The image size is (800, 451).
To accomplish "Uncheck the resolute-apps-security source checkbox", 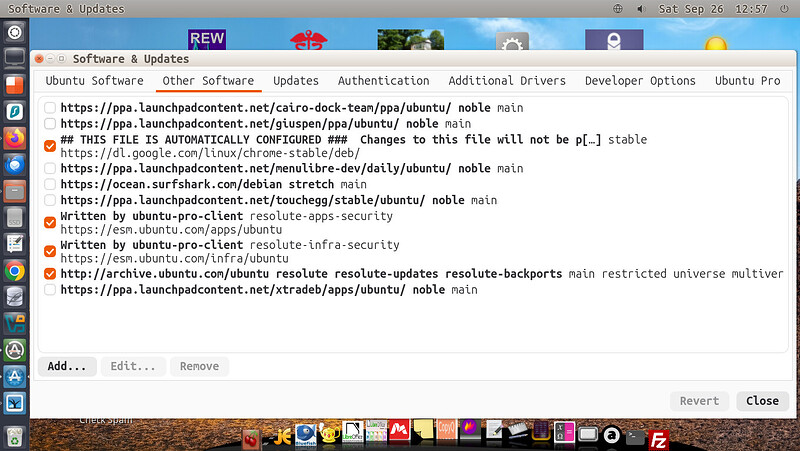I will coord(49,222).
